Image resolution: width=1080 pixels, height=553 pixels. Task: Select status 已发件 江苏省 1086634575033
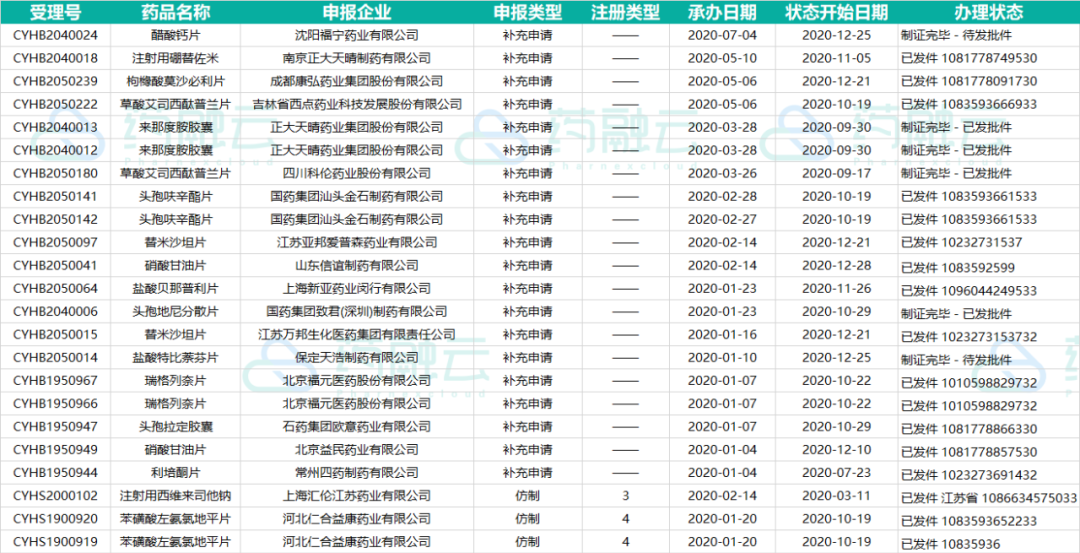[989, 498]
